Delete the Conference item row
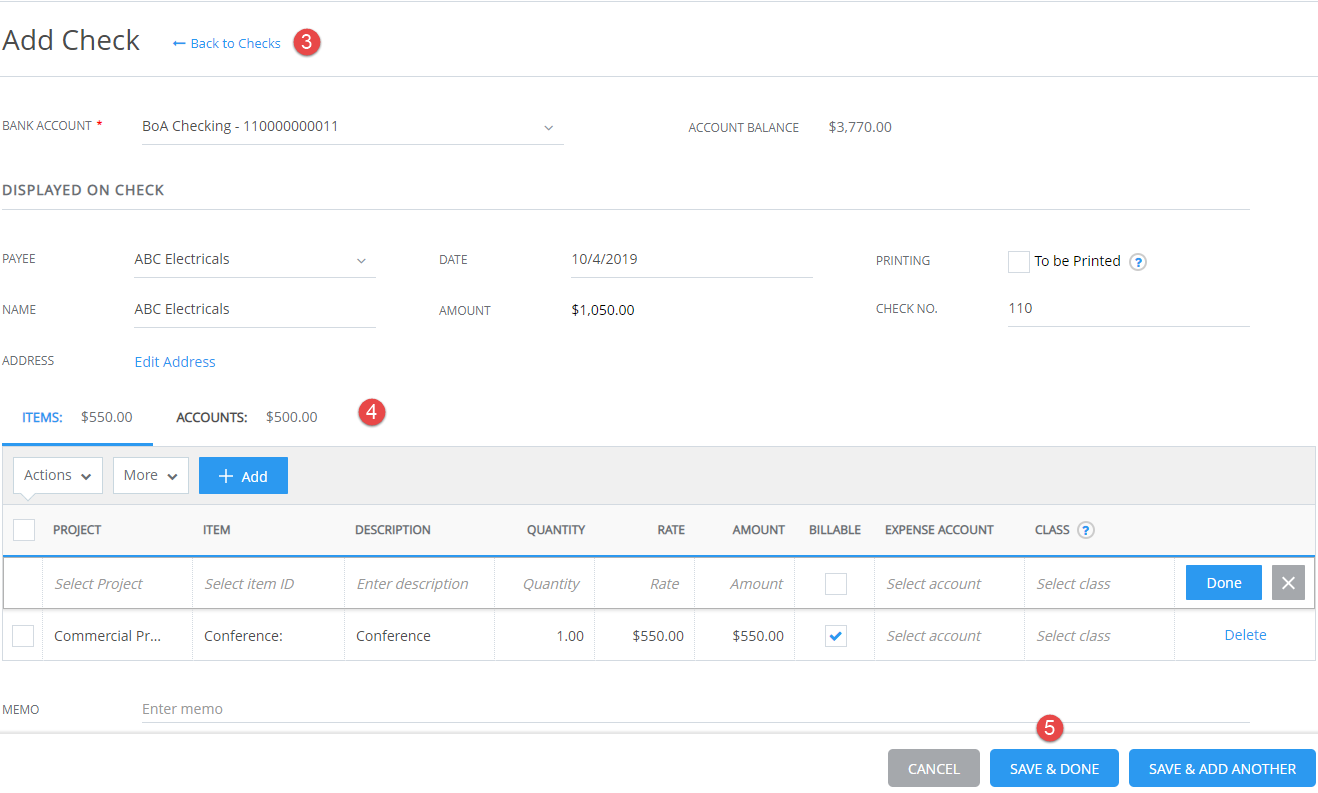Screen dimensions: 1318x793 pos(1245,635)
